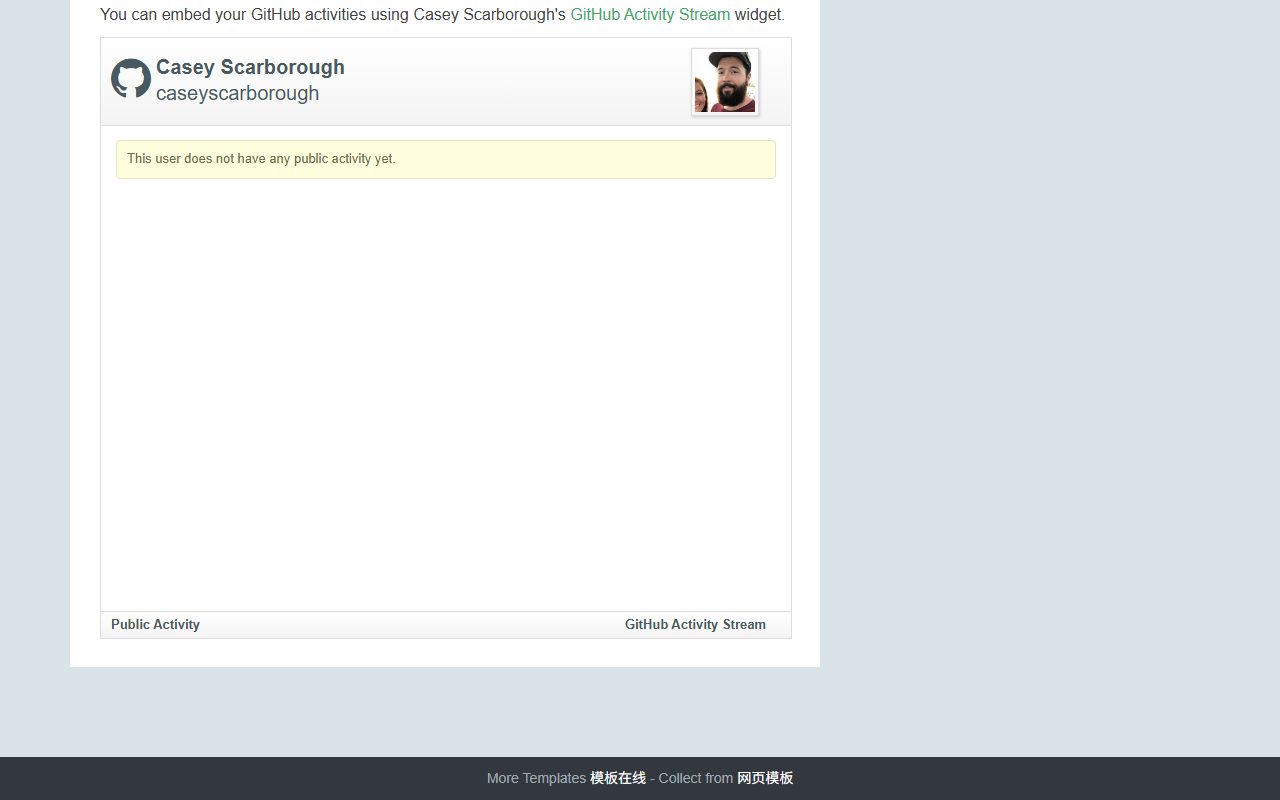Click GitHub Activity Stream footer link

click(695, 625)
